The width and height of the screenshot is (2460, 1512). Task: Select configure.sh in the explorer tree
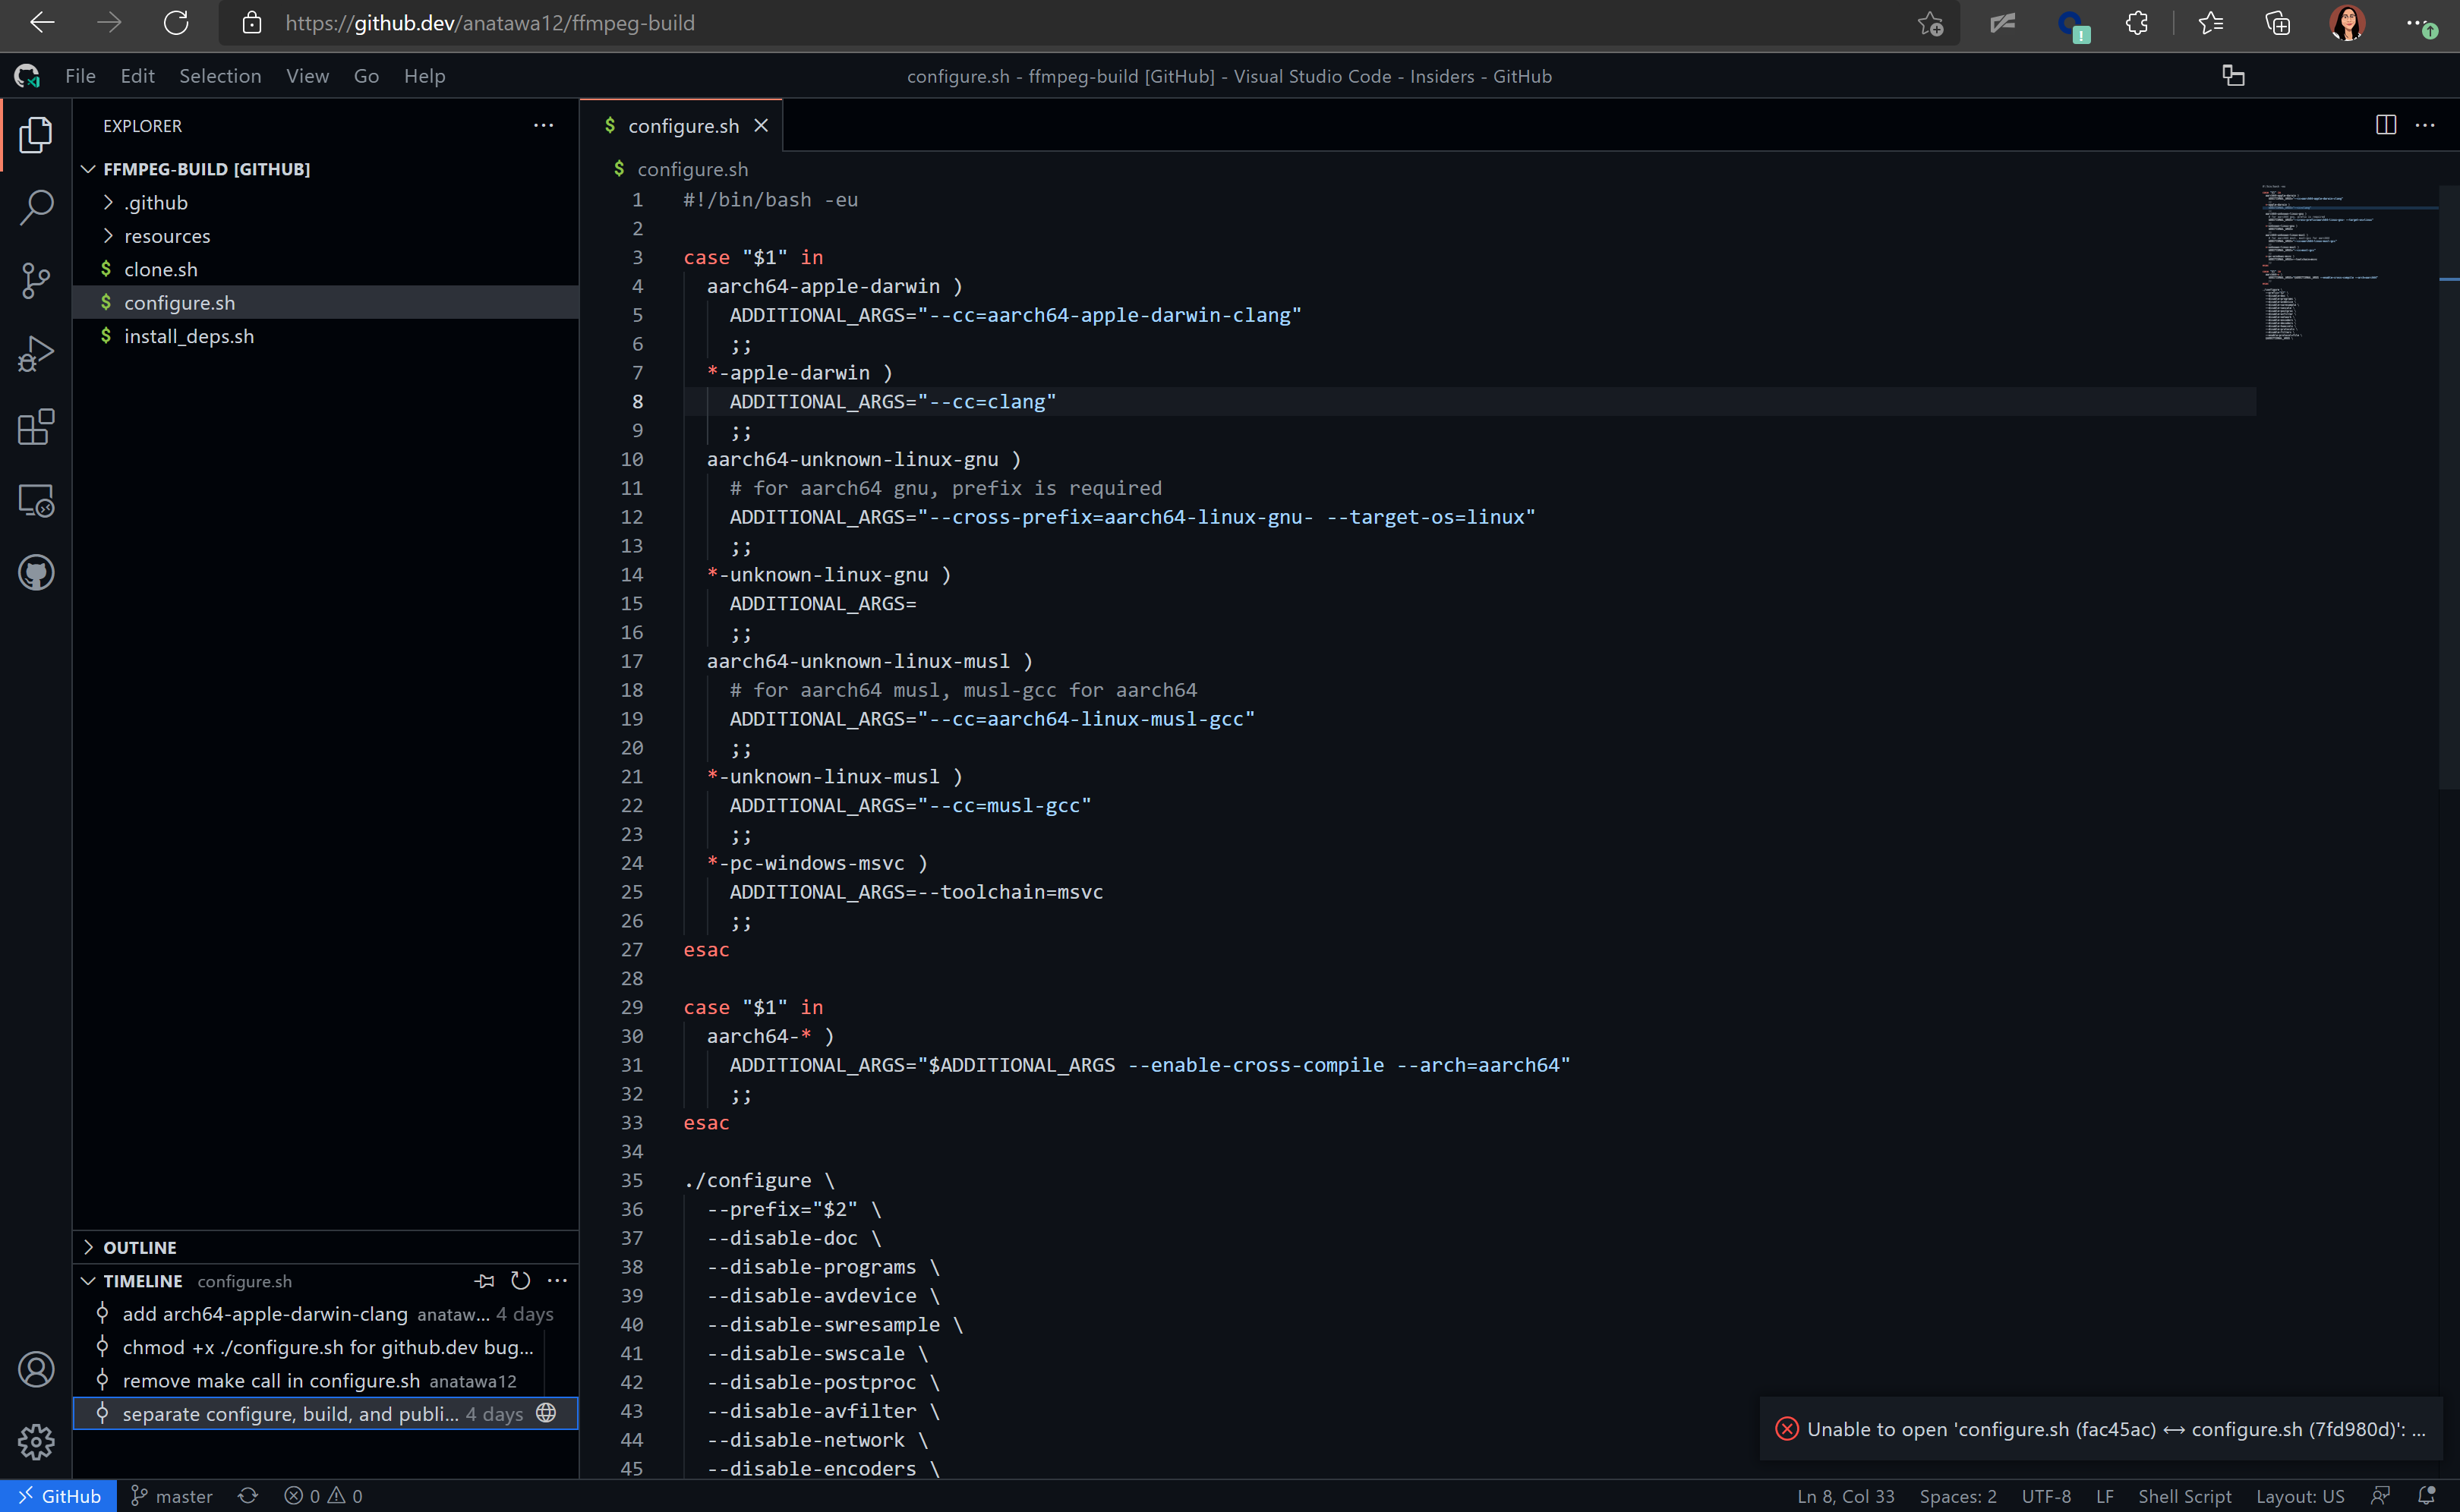[x=325, y=302]
